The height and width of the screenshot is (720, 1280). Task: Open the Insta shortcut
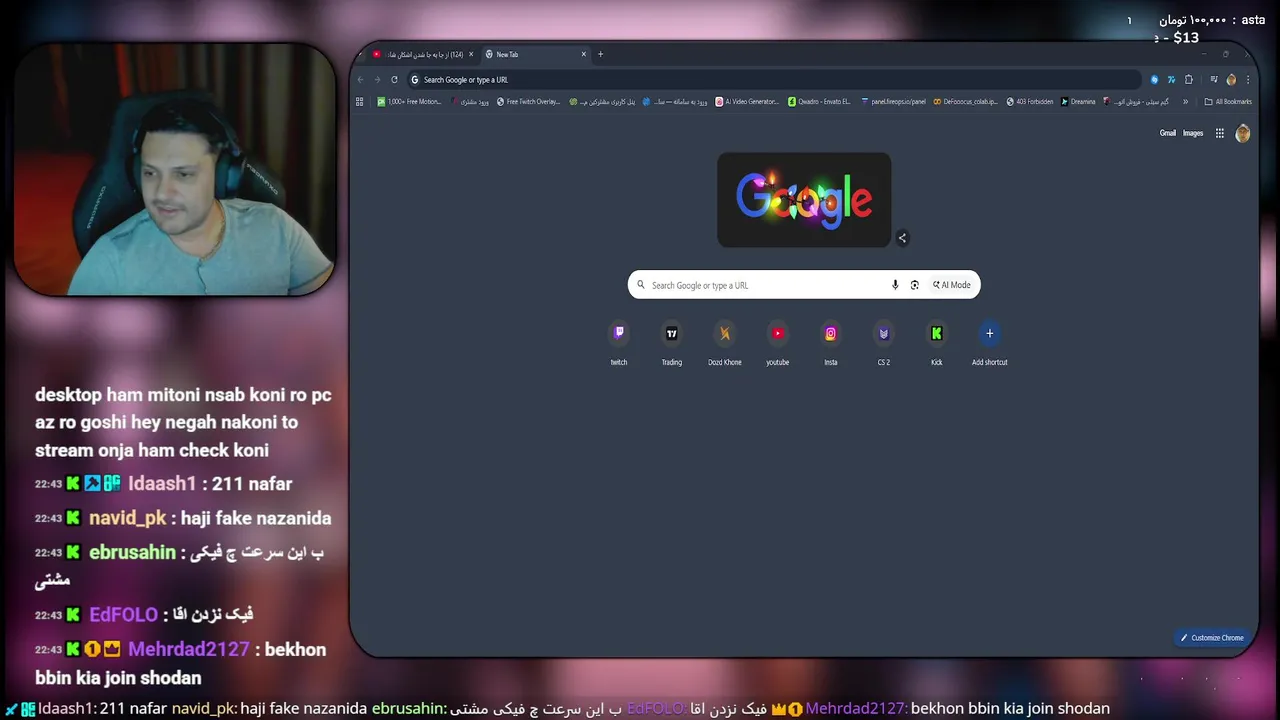point(831,342)
